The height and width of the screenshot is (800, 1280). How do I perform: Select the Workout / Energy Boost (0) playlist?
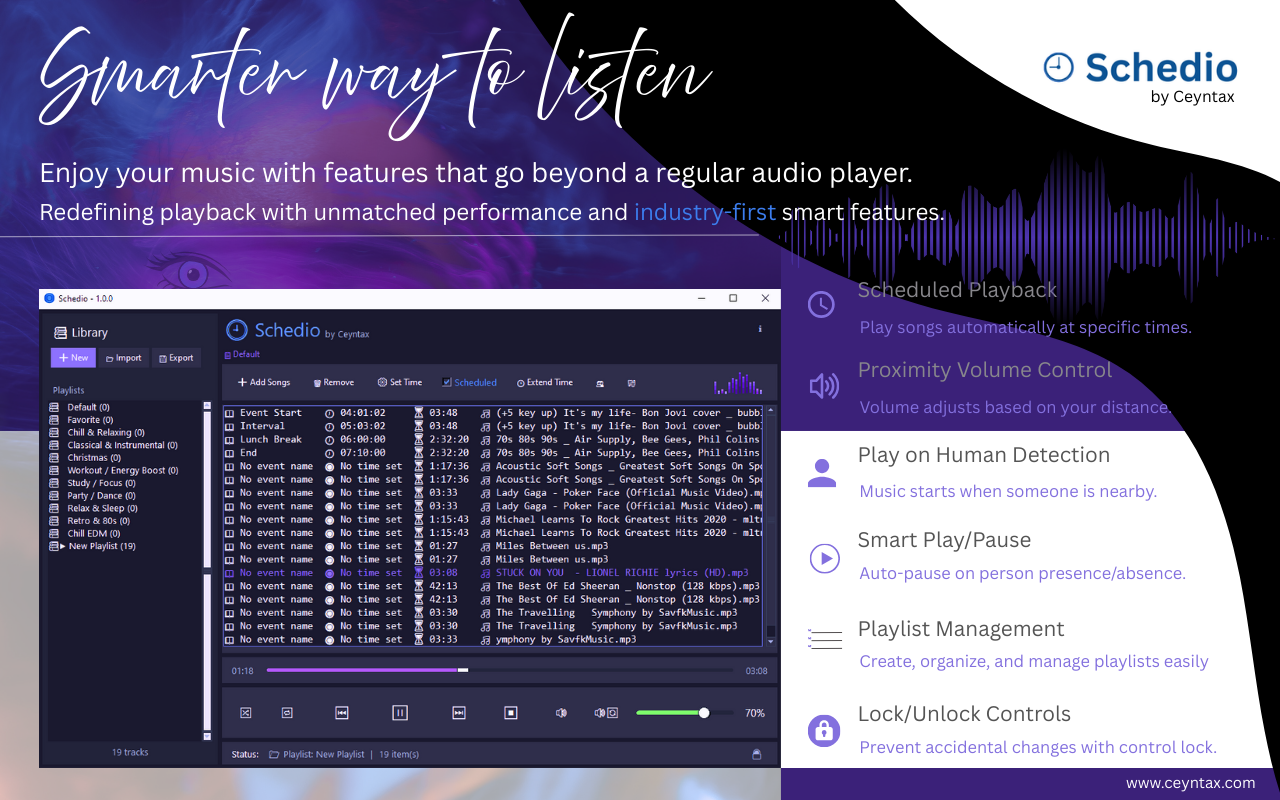[123, 470]
